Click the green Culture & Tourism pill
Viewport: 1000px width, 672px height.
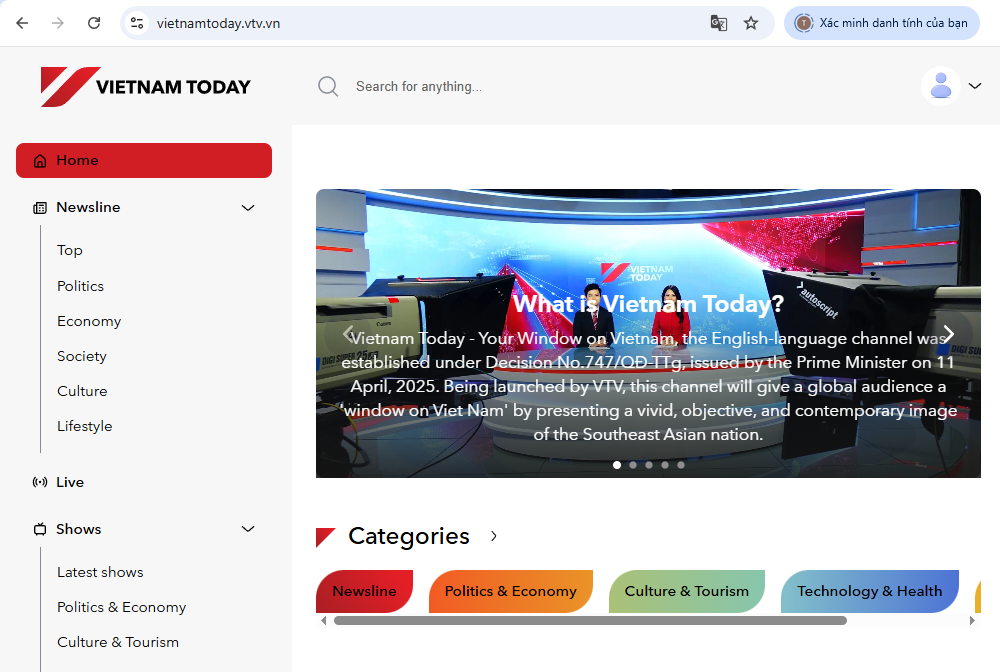coord(687,592)
